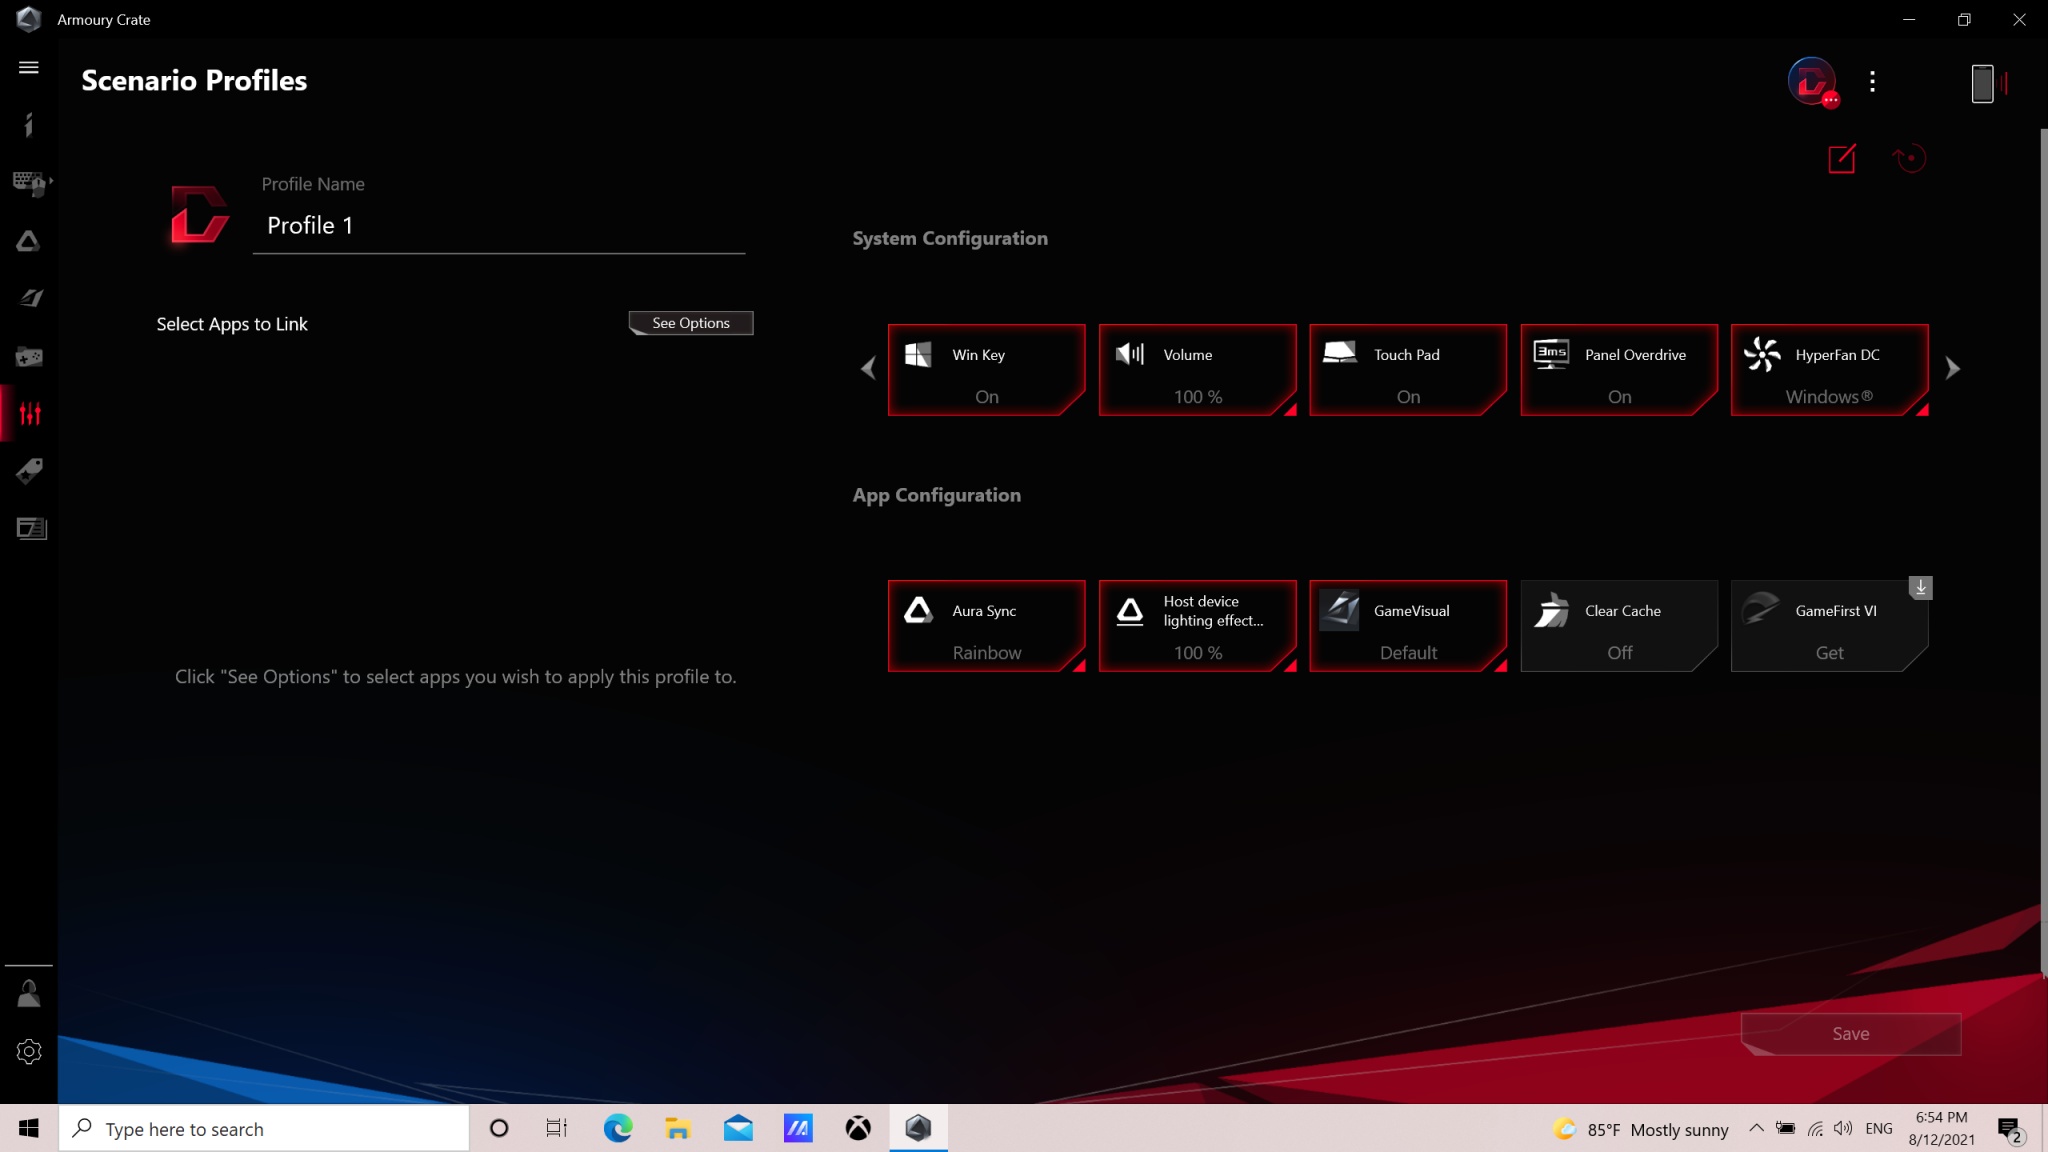2048x1152 pixels.
Task: Toggle the Clear Cache tile
Action: coord(1619,626)
